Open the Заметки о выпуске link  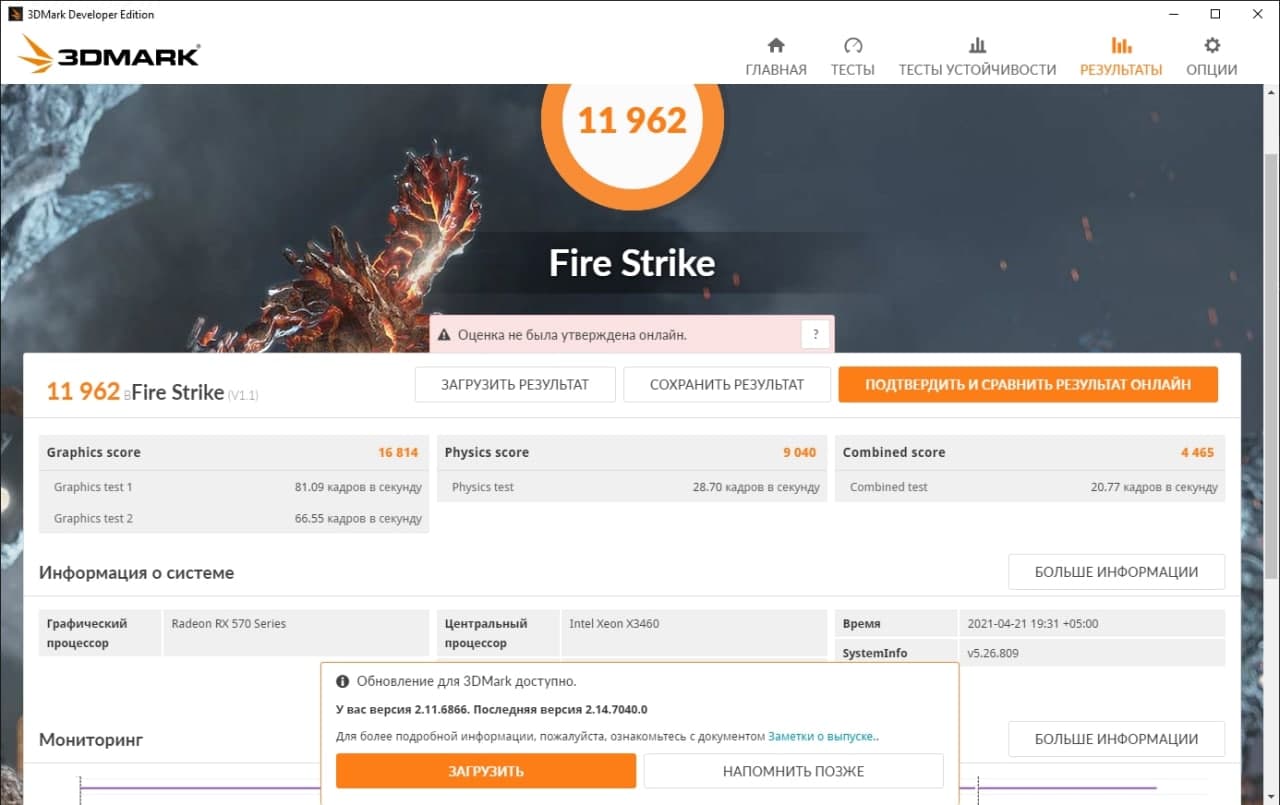(x=823, y=737)
